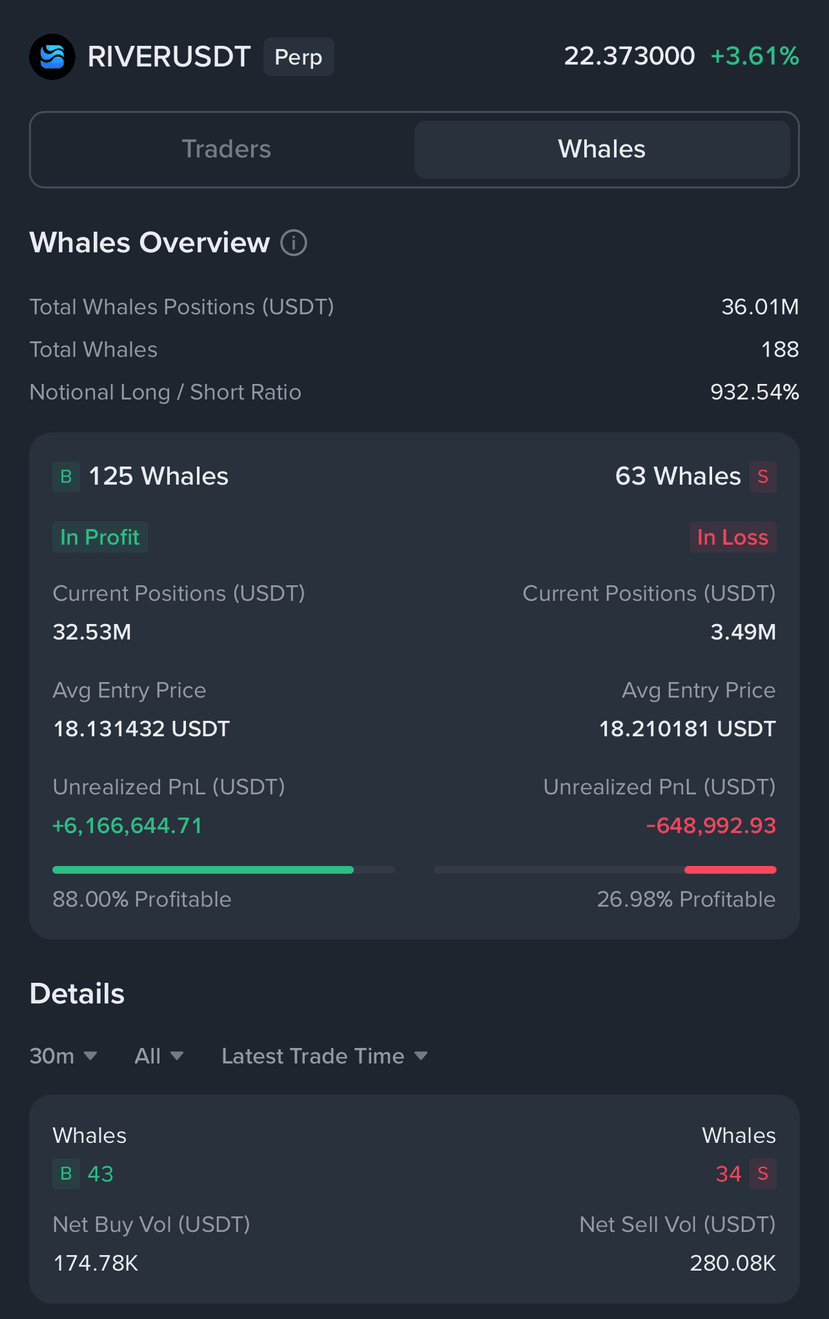Click the In Profit status tag
The height and width of the screenshot is (1319, 829).
100,537
